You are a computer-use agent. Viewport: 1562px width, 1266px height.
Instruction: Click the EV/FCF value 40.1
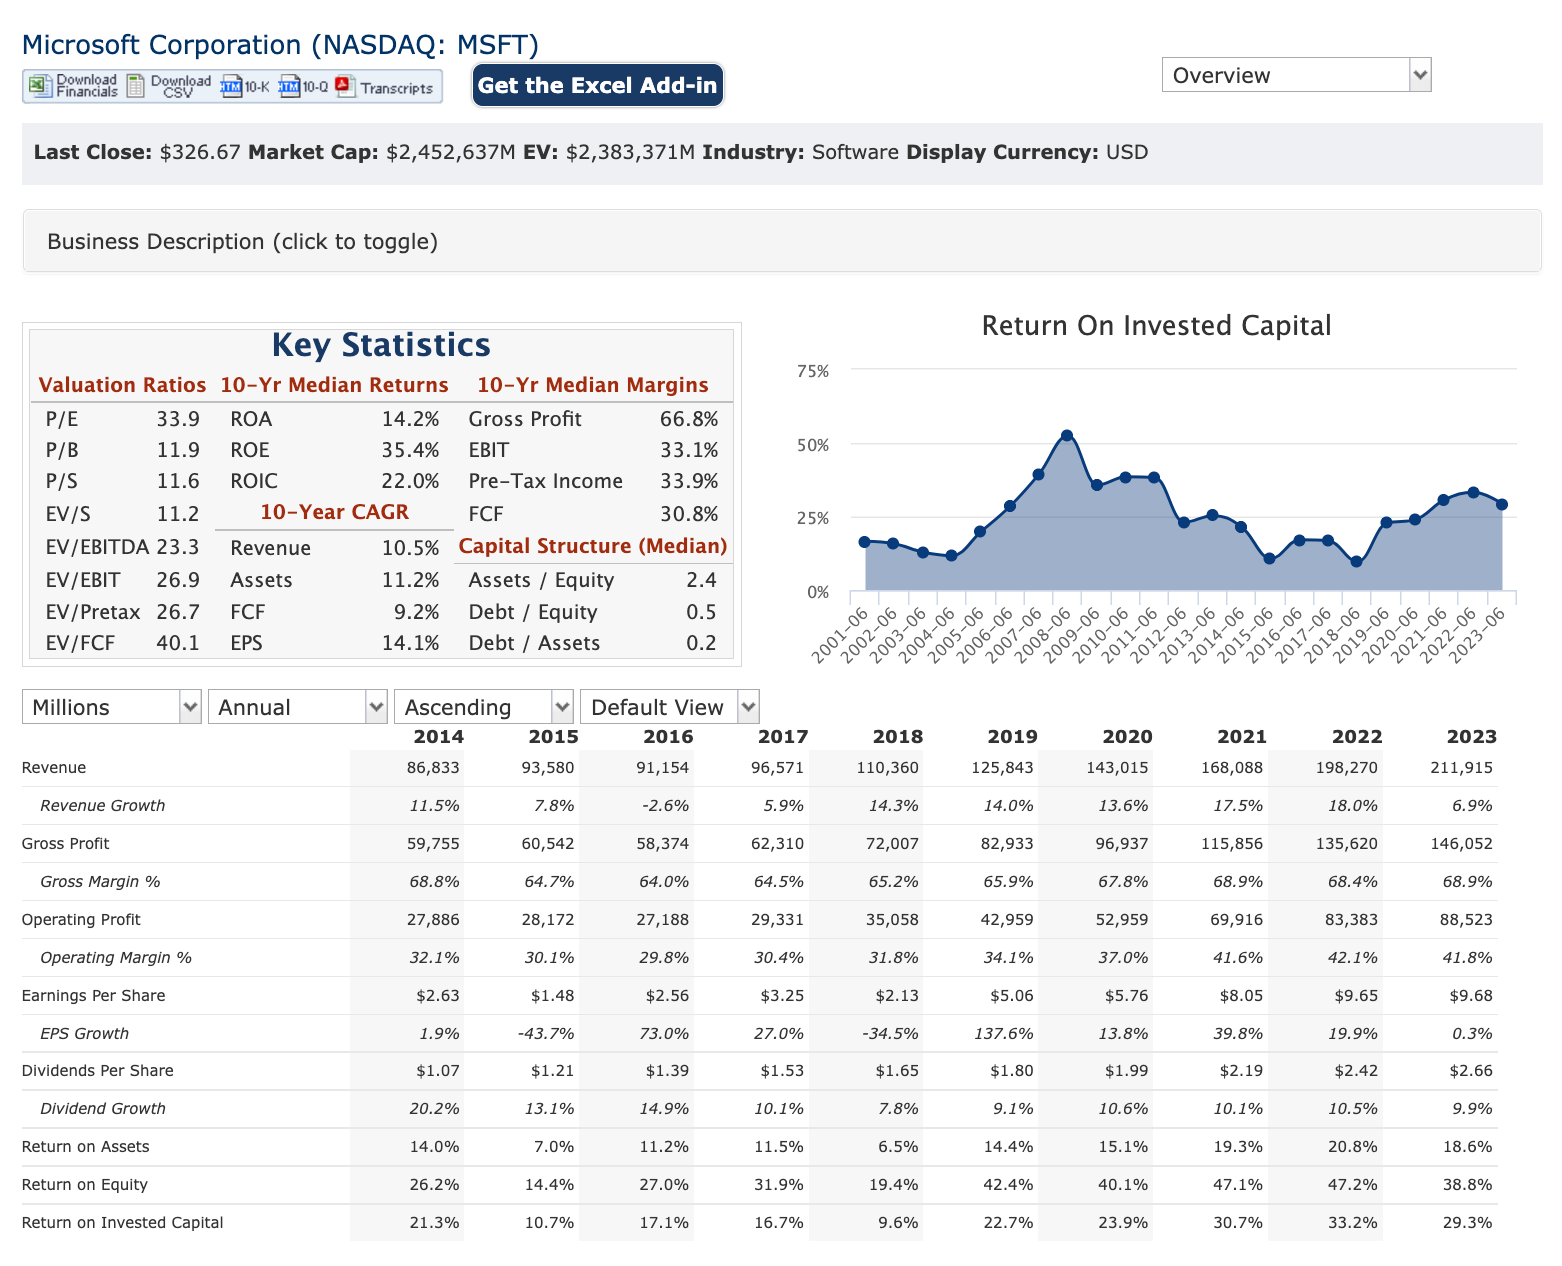click(x=178, y=643)
